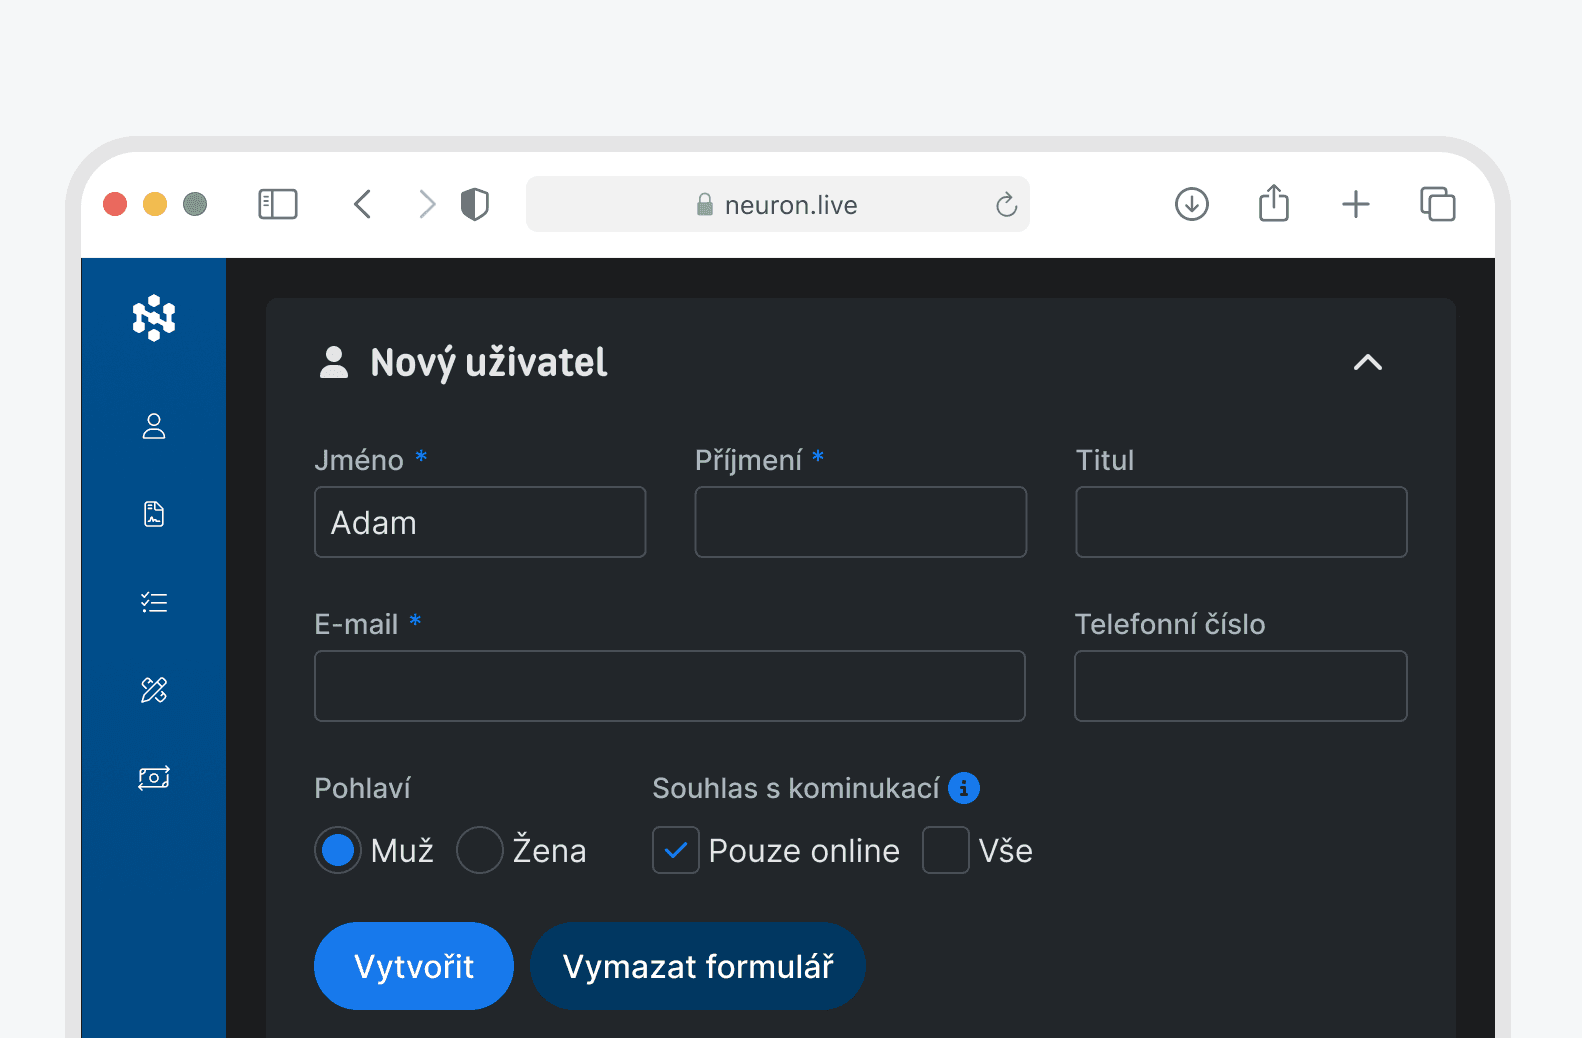Click the browser share icon
The width and height of the screenshot is (1582, 1038).
point(1273,204)
